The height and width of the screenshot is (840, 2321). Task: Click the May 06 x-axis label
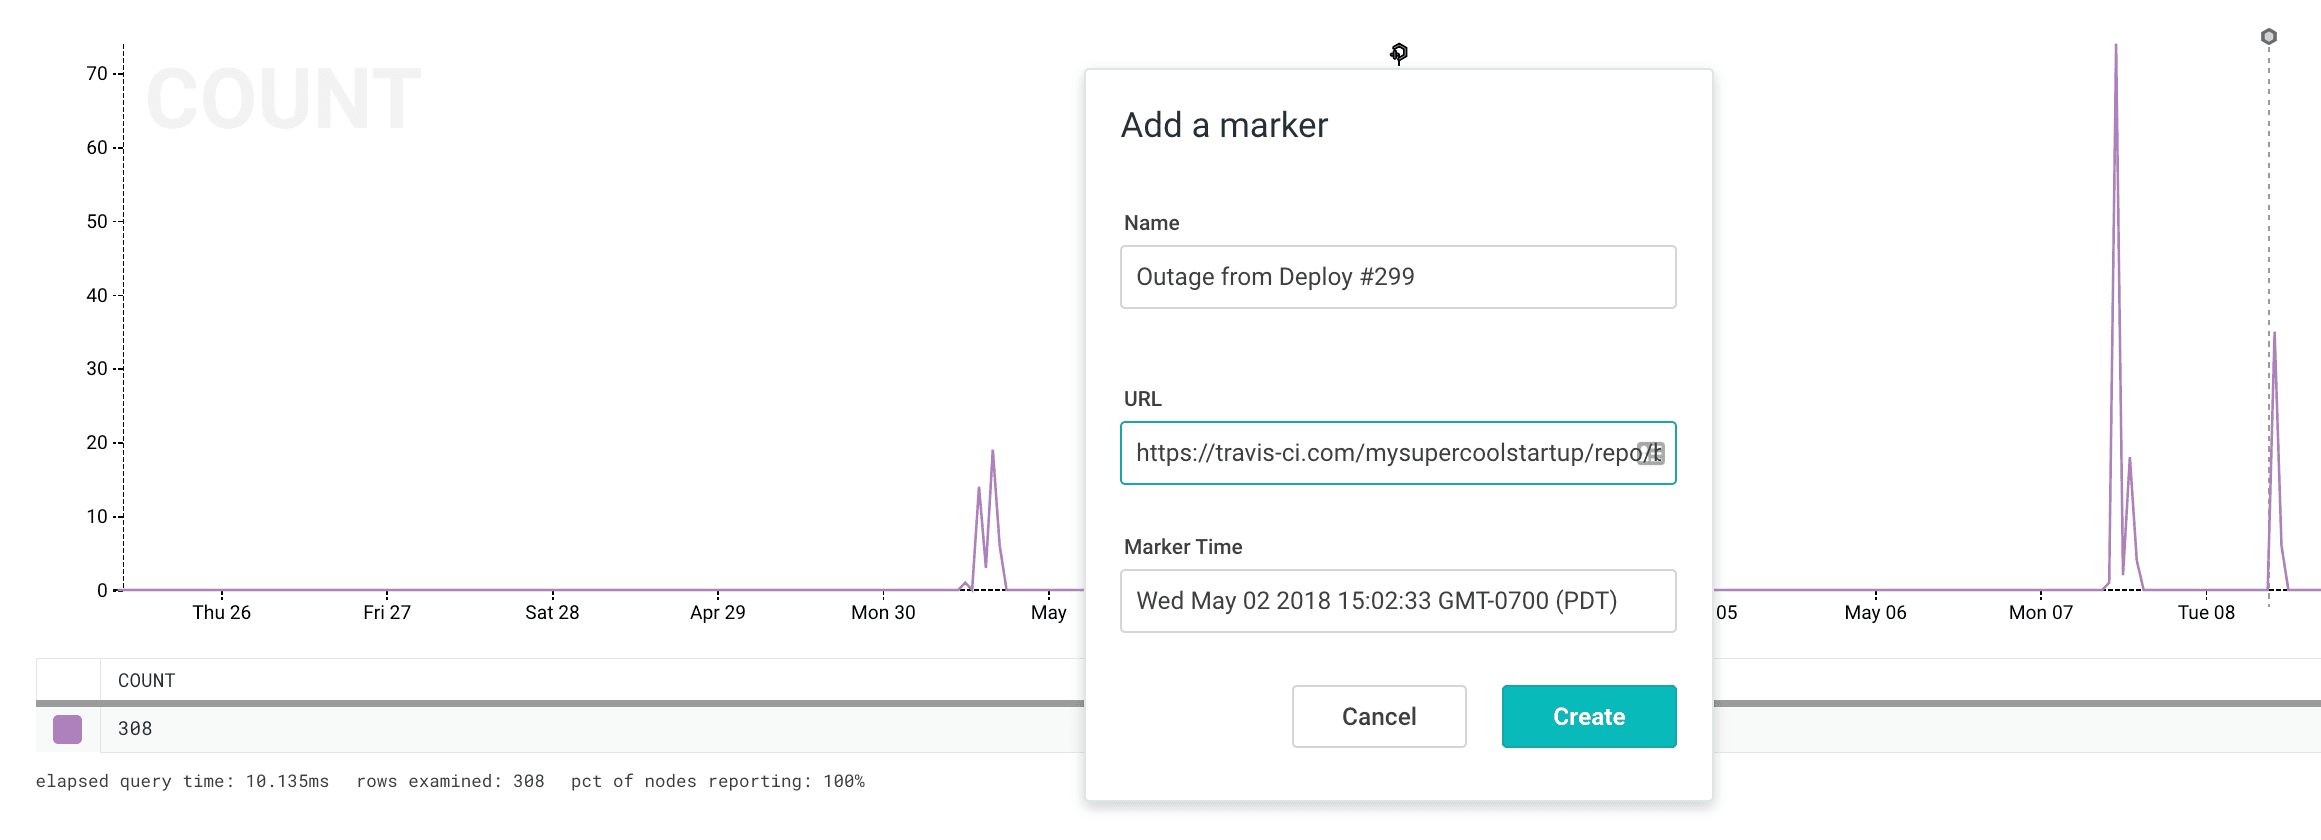(x=1875, y=612)
